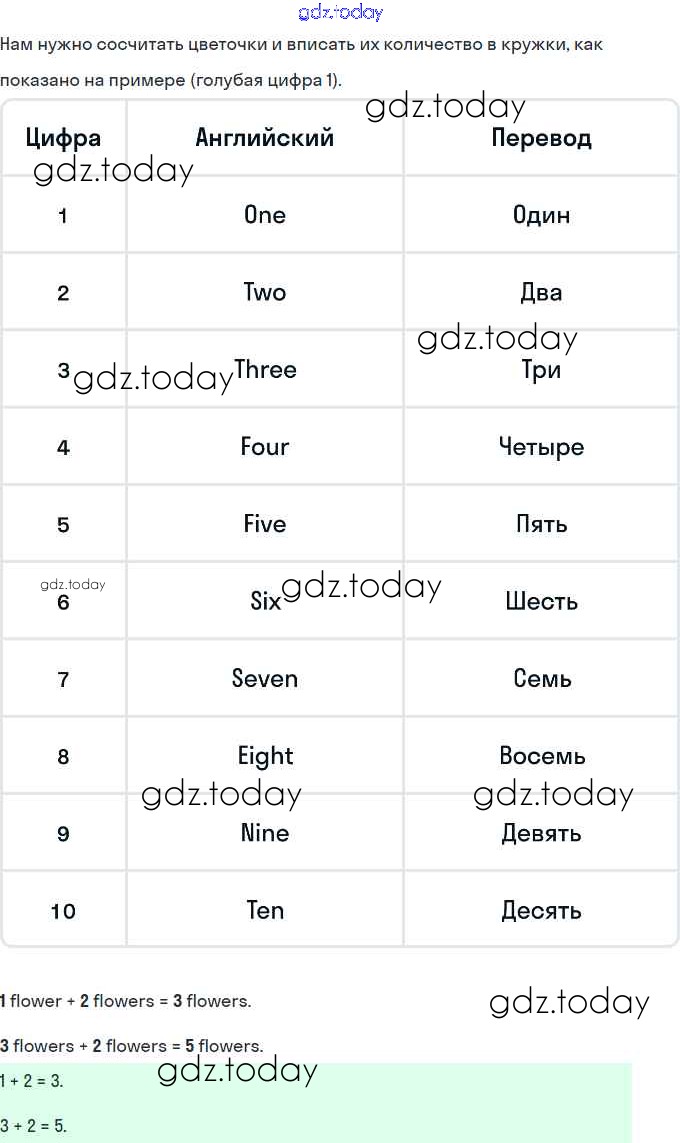Screen dimensions: 680x1143
Task: Click "3 + 2 = 5." in the green box
Action: [34, 1126]
